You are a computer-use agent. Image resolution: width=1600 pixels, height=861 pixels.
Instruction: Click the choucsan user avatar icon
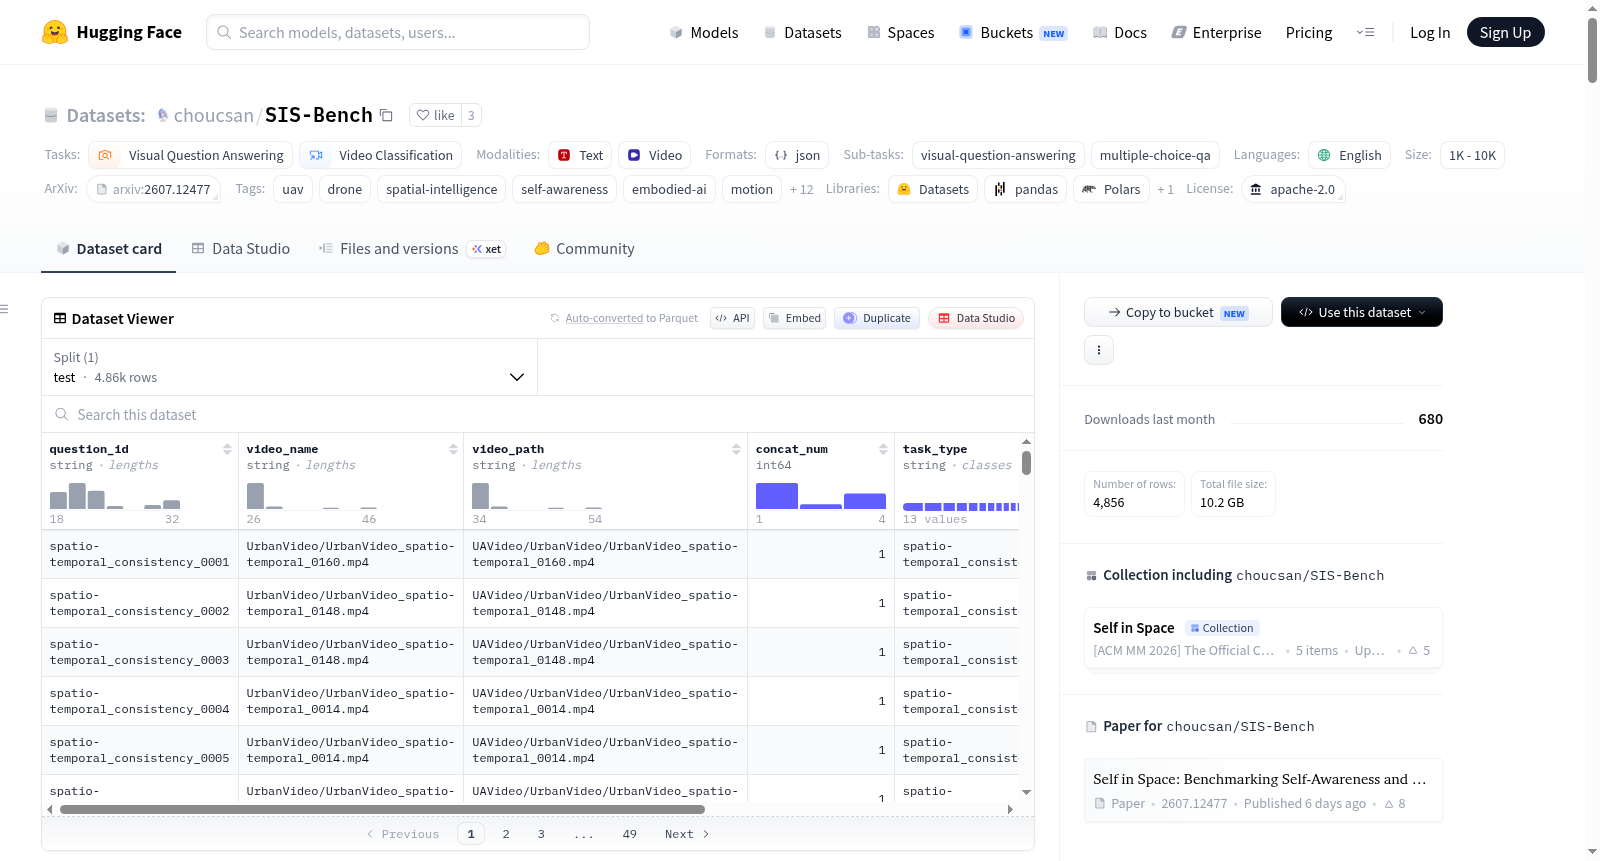pos(163,115)
